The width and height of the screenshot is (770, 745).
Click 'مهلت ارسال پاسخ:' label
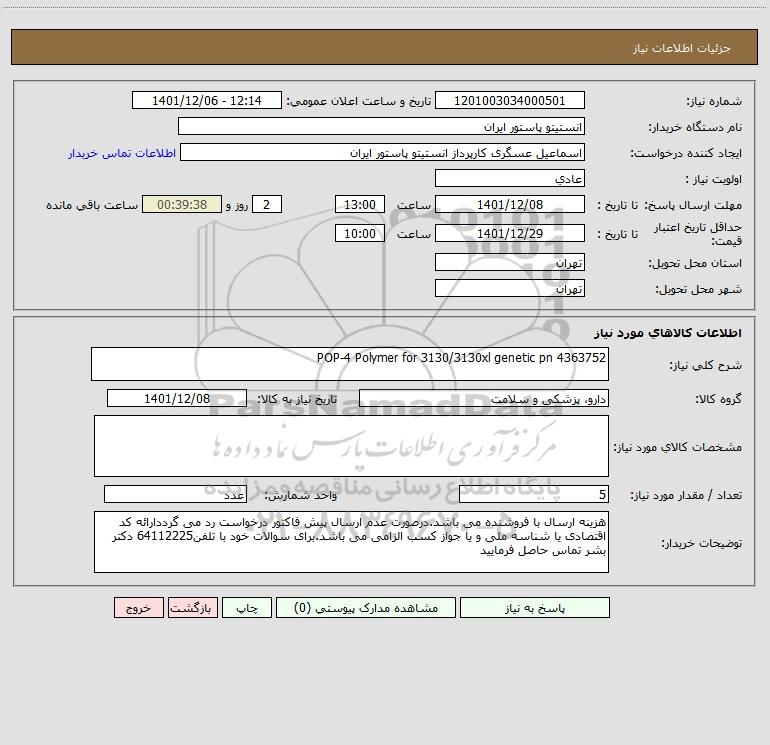tap(693, 205)
